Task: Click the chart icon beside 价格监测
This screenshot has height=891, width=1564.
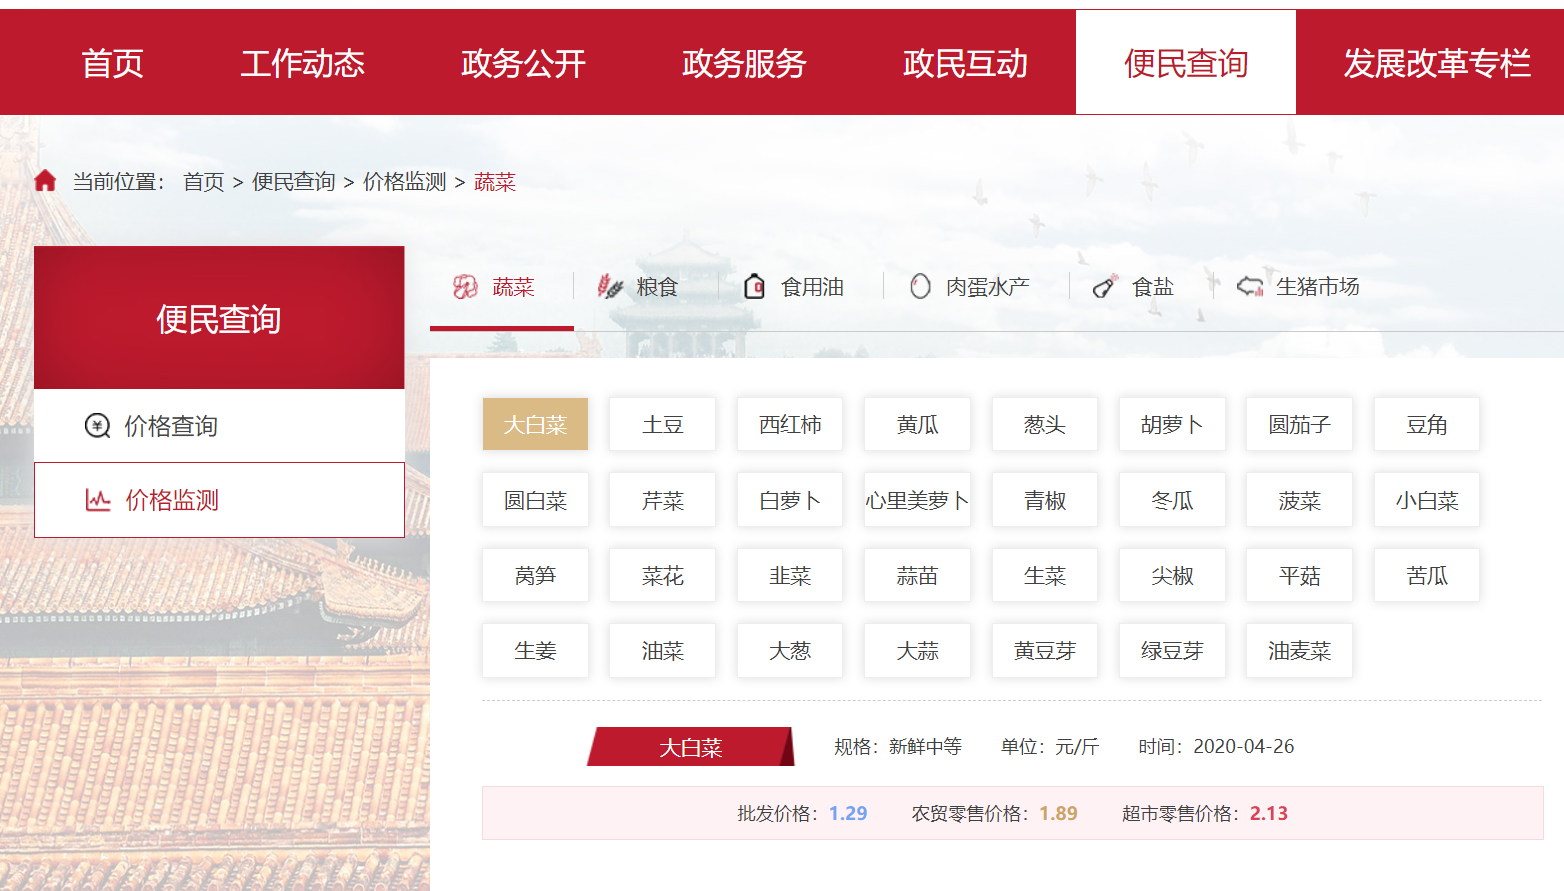Action: pyautogui.click(x=98, y=500)
